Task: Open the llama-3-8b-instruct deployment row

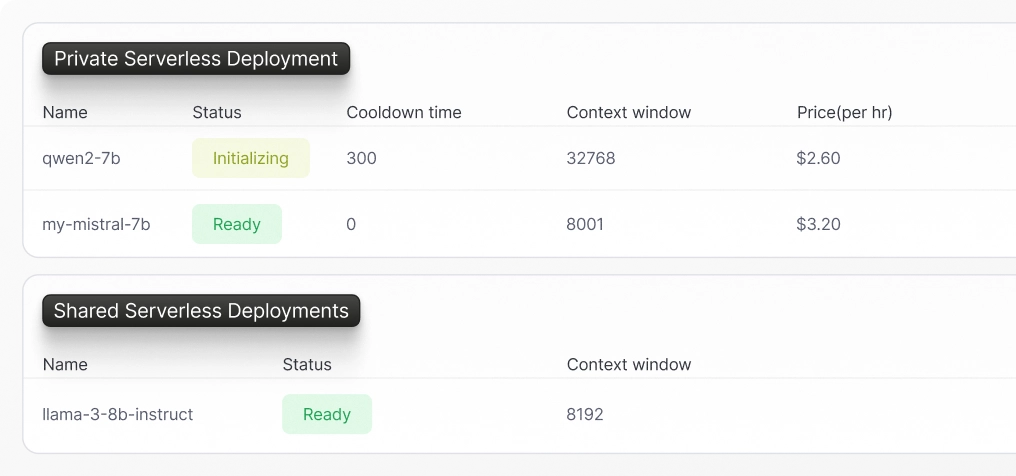Action: coord(520,414)
